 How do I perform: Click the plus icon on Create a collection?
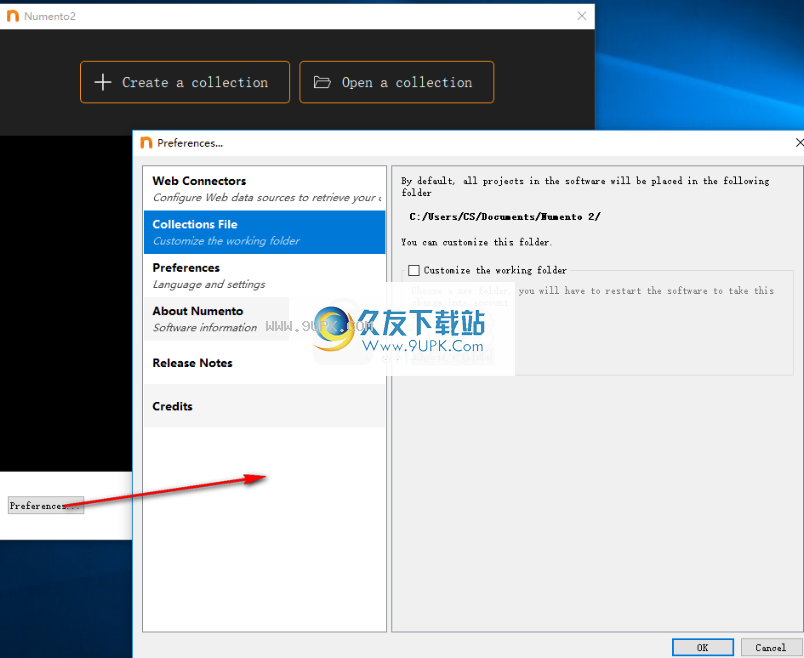(x=103, y=82)
